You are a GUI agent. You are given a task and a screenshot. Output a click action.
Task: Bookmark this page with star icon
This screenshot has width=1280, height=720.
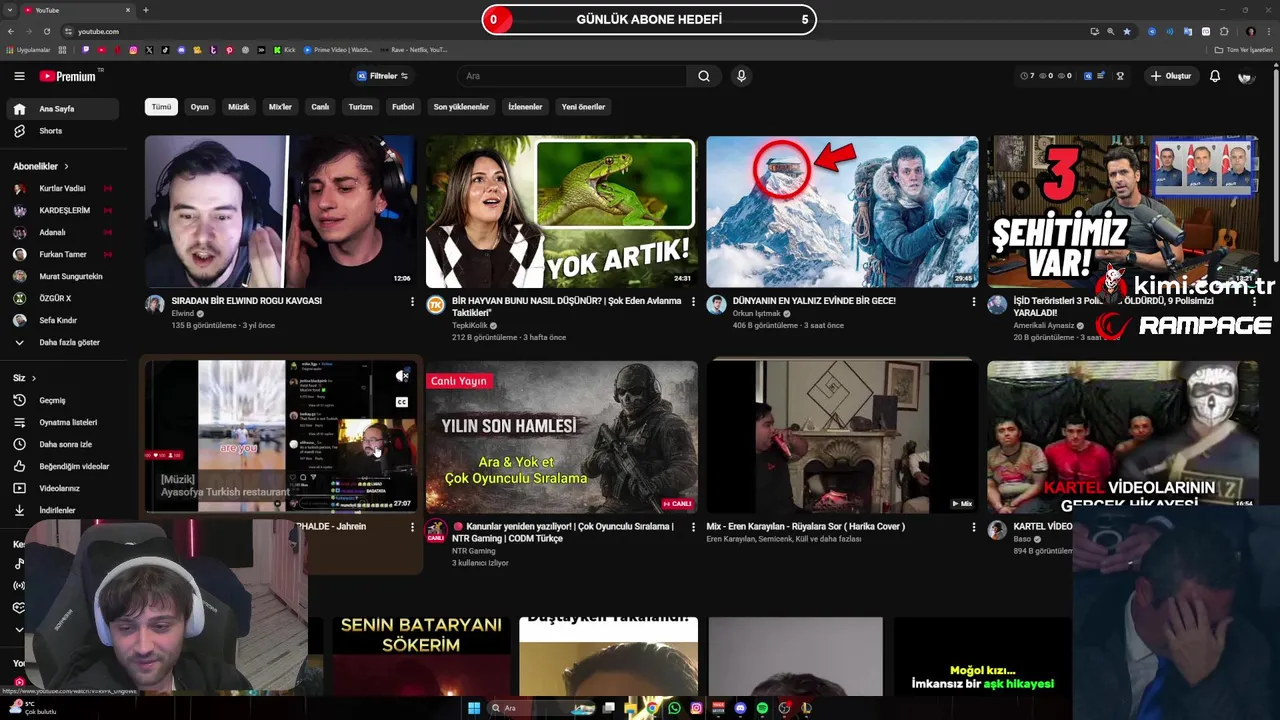(1127, 31)
